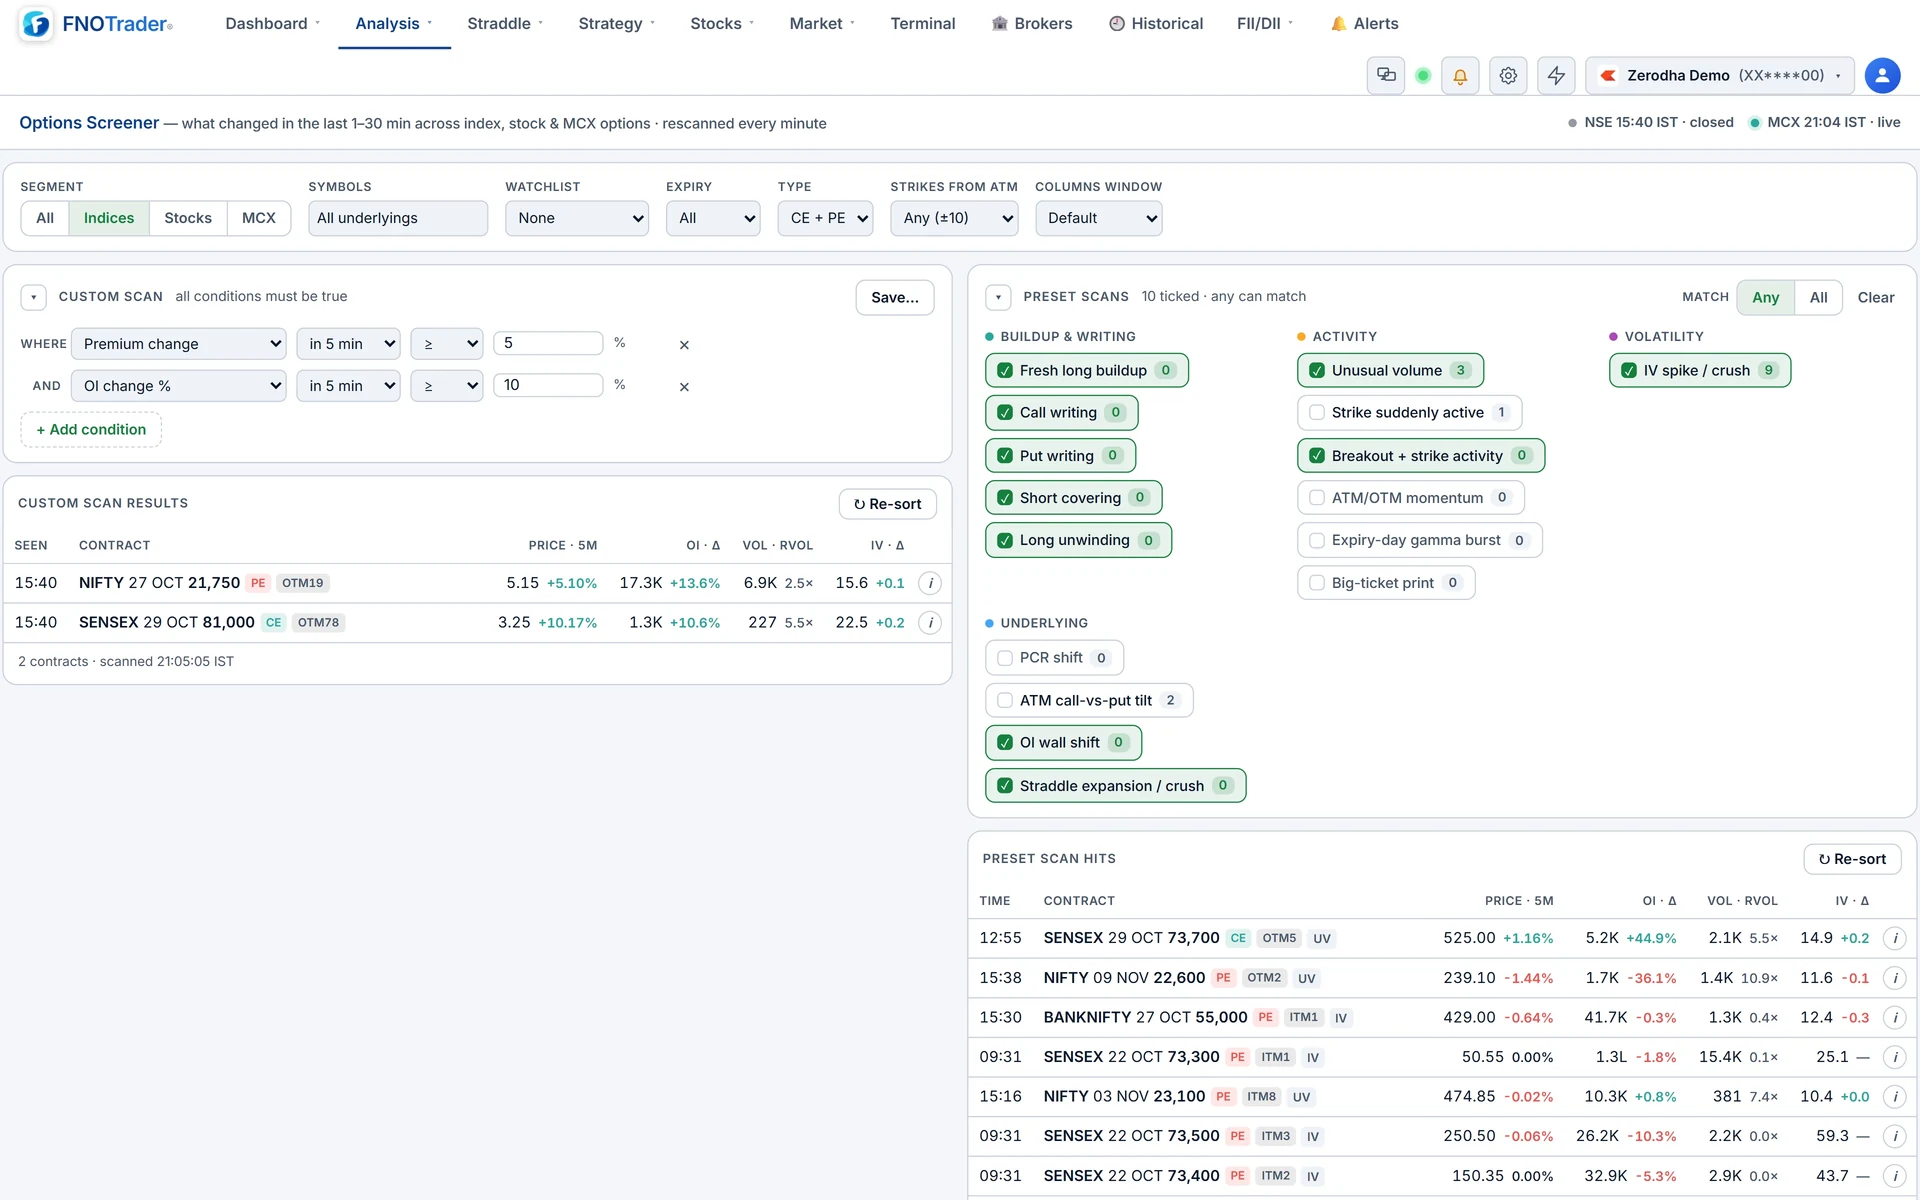Screen dimensions: 1920x1200
Task: Collapse the Preset Scans panel
Action: tap(998, 297)
